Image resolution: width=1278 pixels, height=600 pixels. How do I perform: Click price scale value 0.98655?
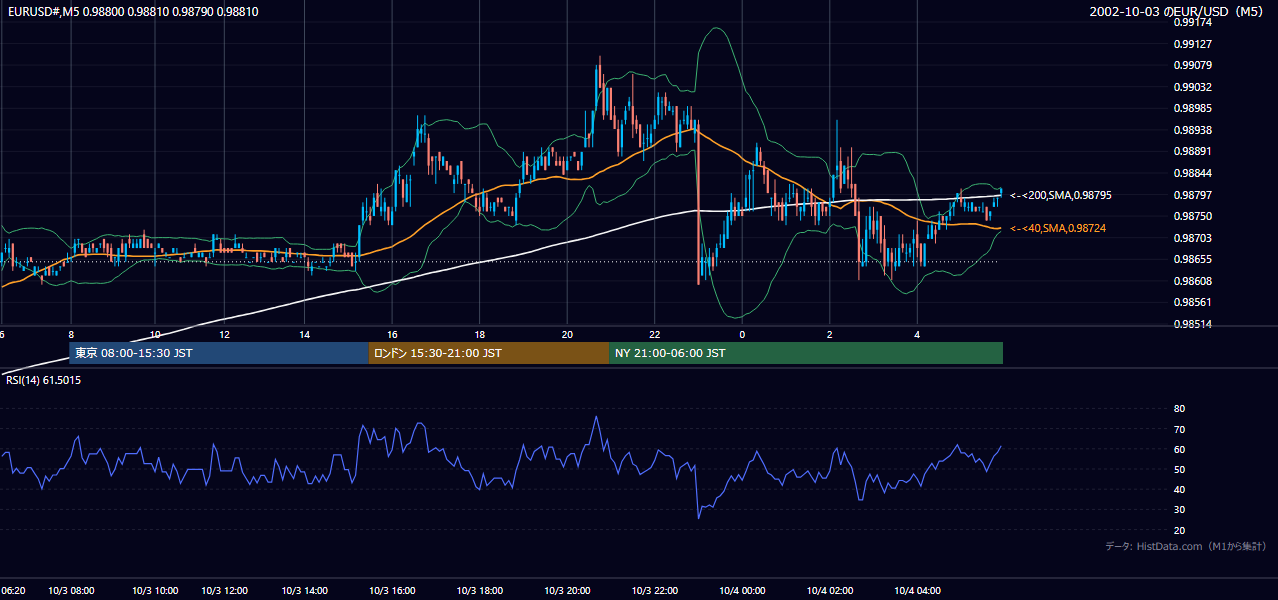pyautogui.click(x=1193, y=259)
